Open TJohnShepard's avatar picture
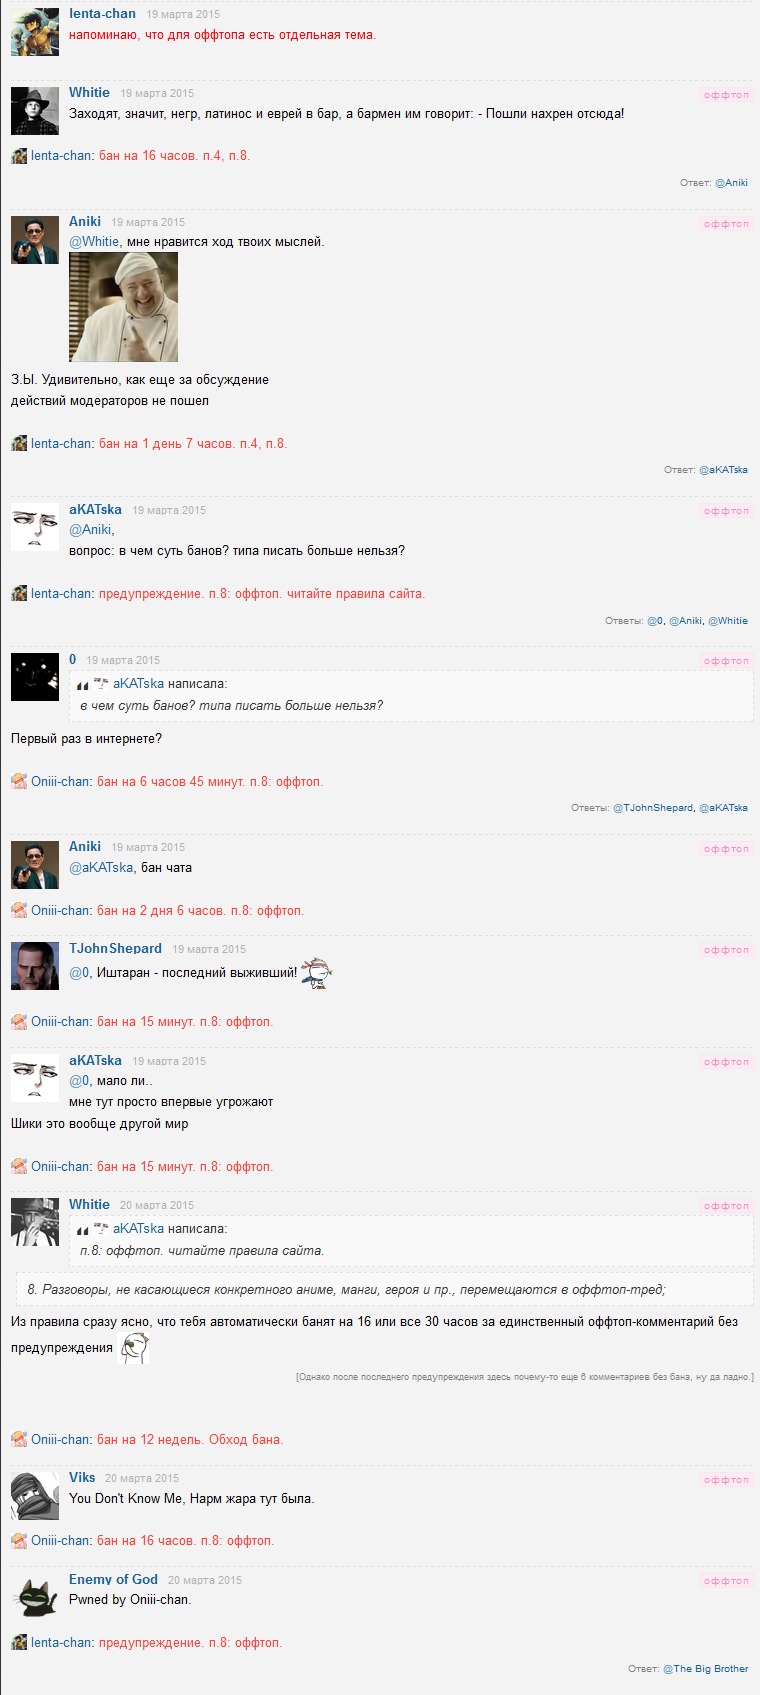Screen dimensions: 760x1695 (x=35, y=966)
